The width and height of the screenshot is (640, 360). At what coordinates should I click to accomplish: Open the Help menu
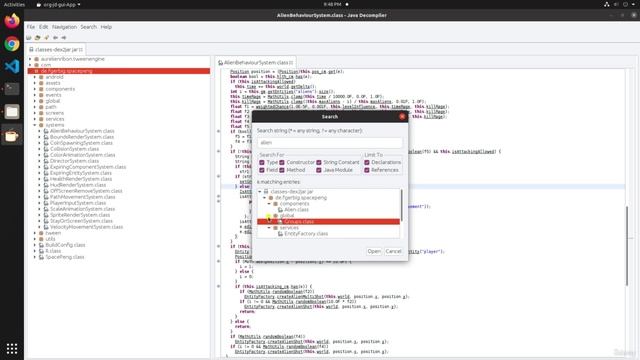(x=106, y=27)
